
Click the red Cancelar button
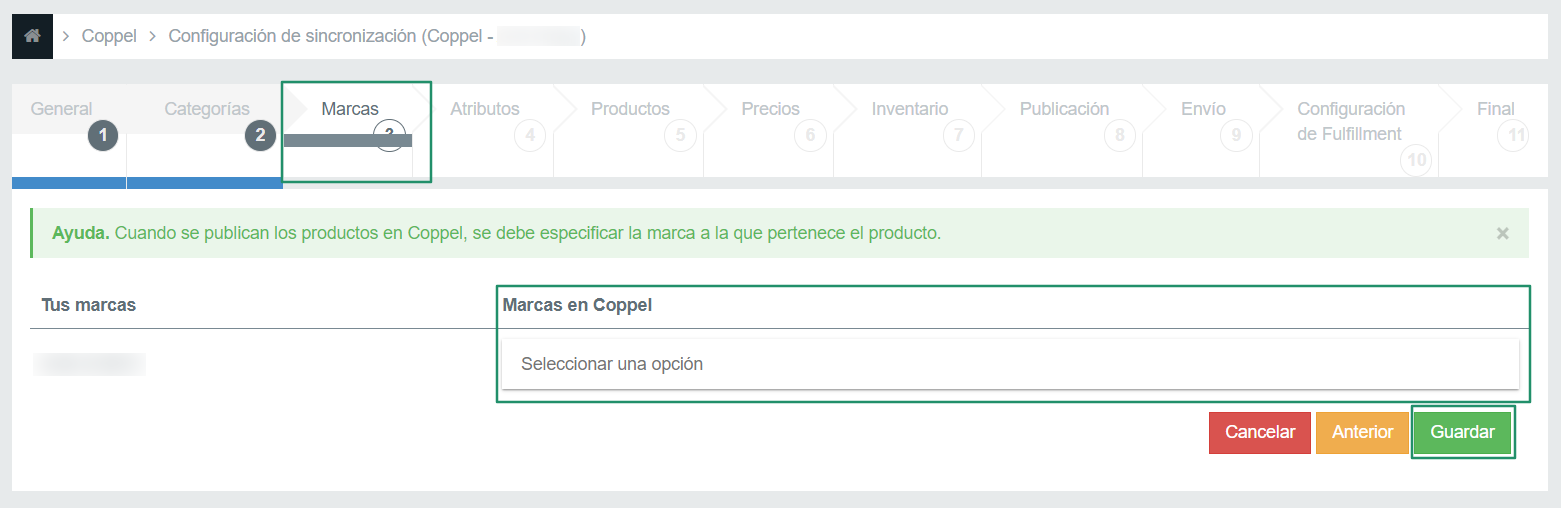click(1260, 432)
